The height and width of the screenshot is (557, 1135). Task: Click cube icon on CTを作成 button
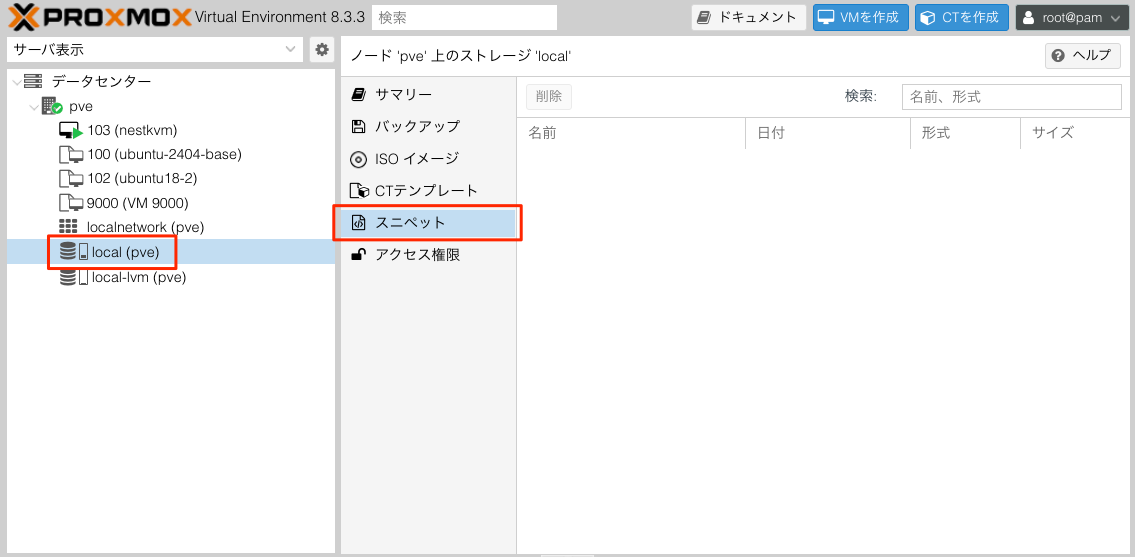tap(928, 17)
